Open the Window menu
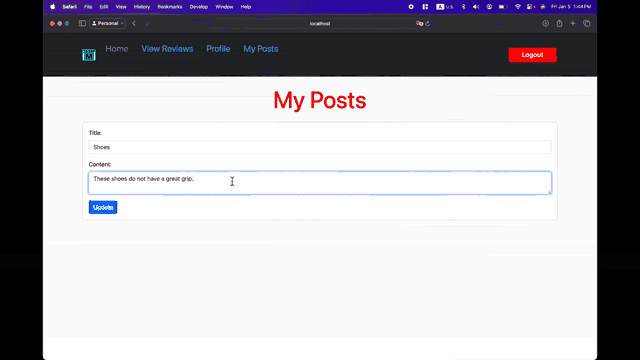This screenshot has width=640, height=360. click(x=224, y=7)
